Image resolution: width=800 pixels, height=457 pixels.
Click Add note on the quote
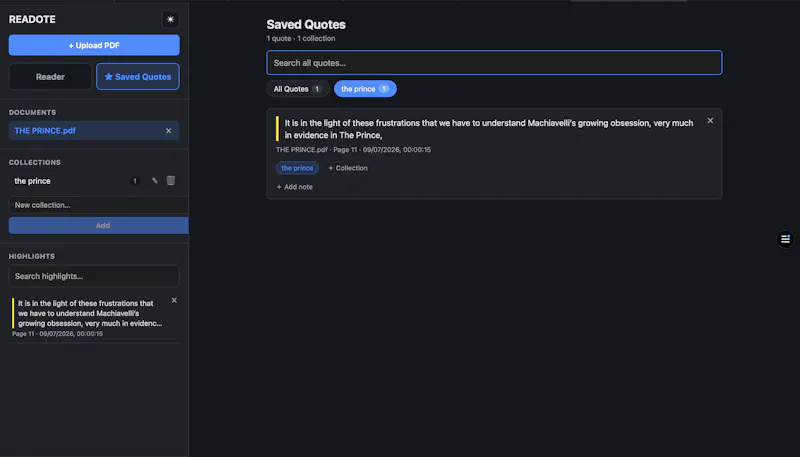[294, 187]
